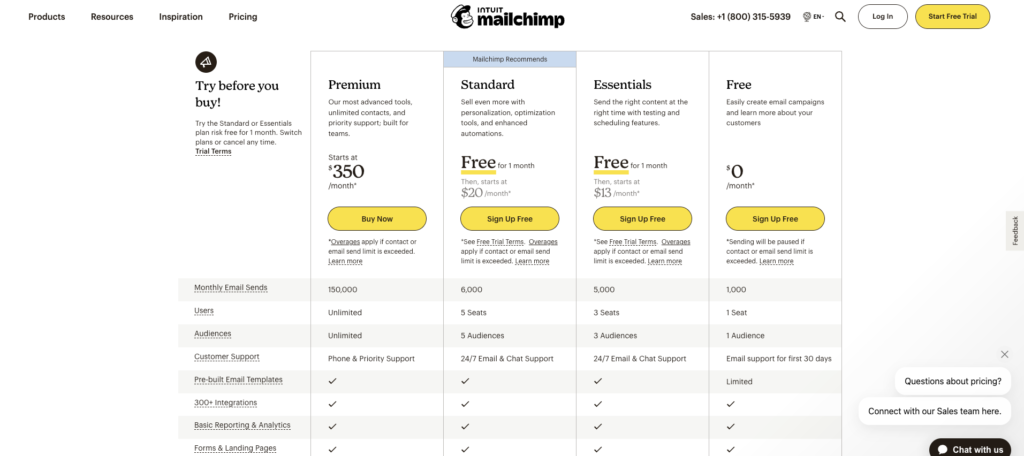This screenshot has height=456, width=1024.
Task: Open the Inspiration menu
Action: pyautogui.click(x=181, y=17)
